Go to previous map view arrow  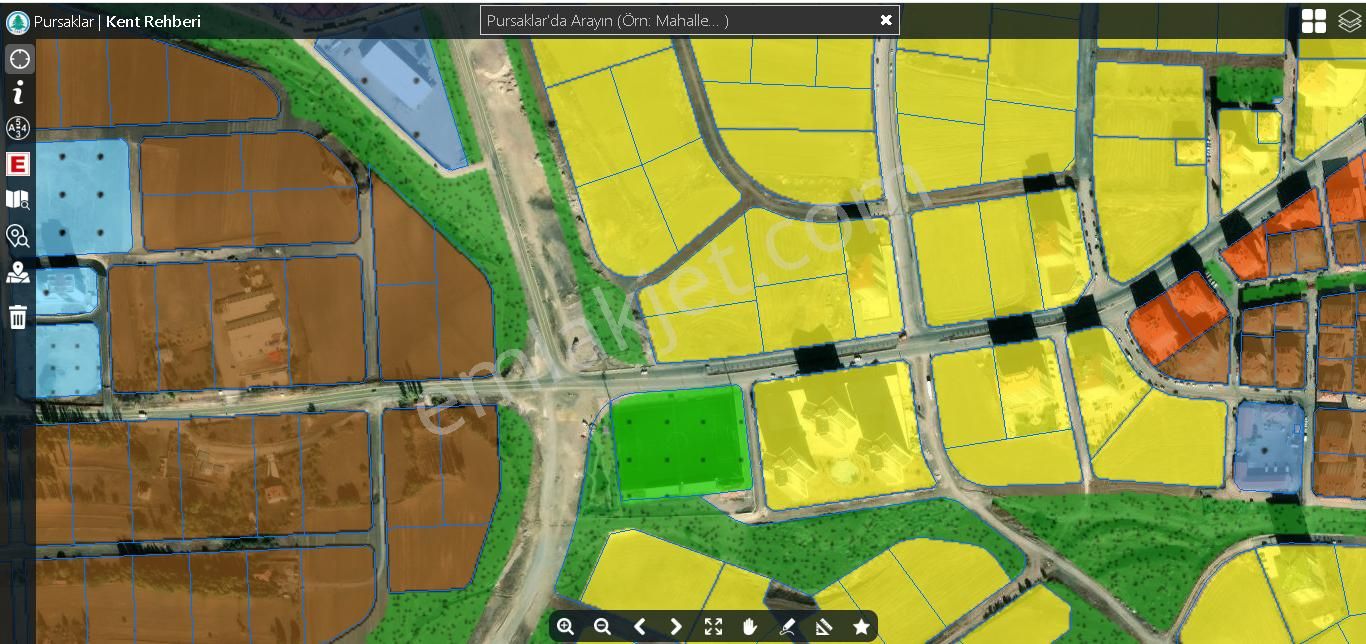click(x=639, y=627)
